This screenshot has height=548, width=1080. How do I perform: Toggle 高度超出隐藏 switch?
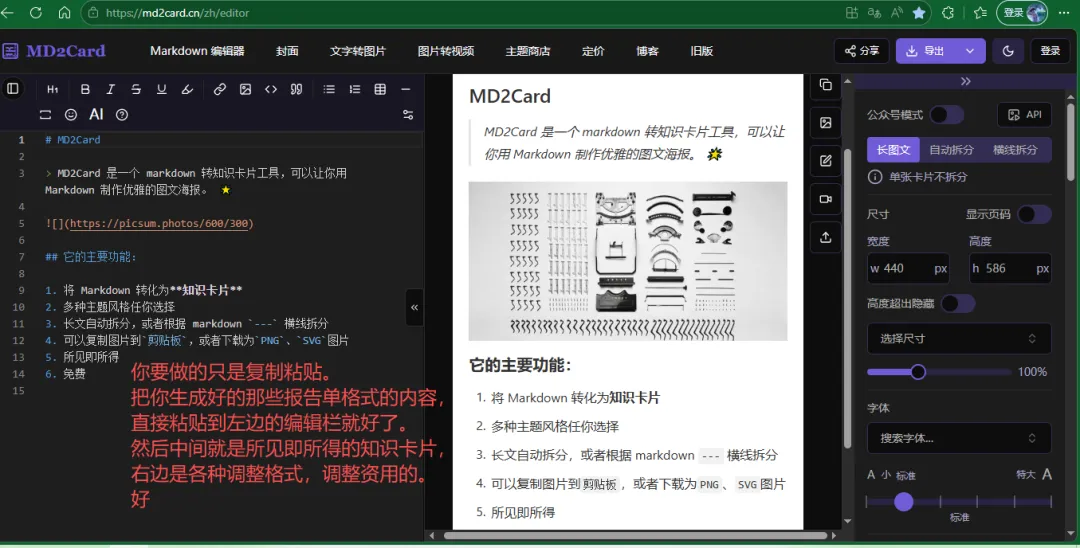pyautogui.click(x=958, y=304)
